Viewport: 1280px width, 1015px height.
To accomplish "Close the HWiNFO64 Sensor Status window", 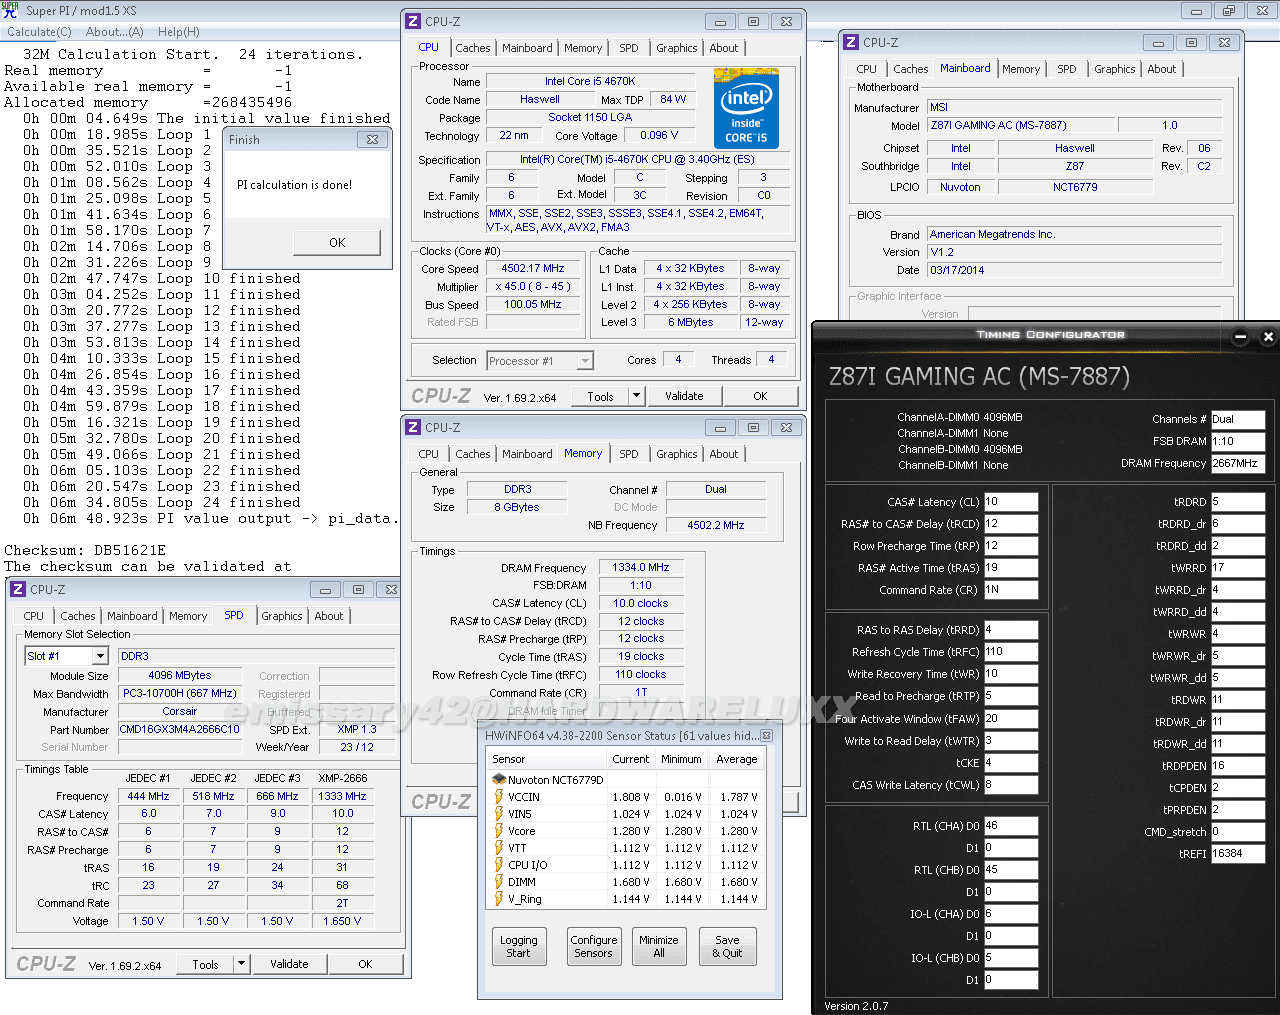I will (767, 735).
